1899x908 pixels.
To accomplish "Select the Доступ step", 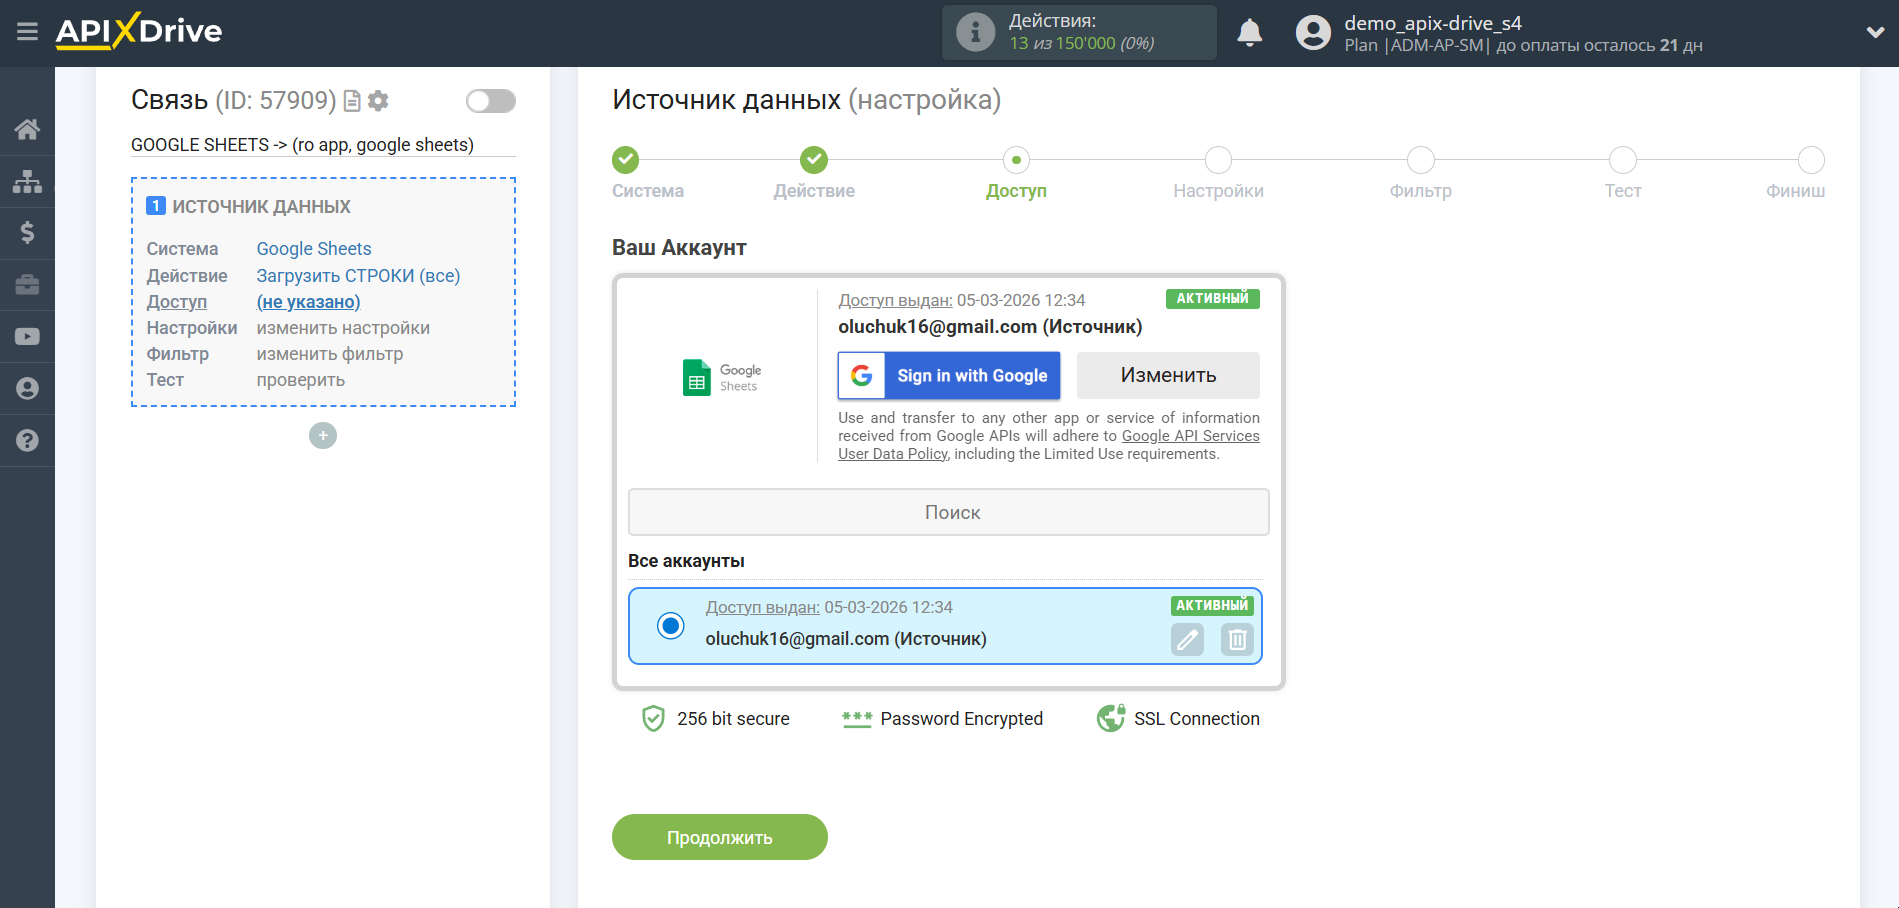I will 1016,160.
